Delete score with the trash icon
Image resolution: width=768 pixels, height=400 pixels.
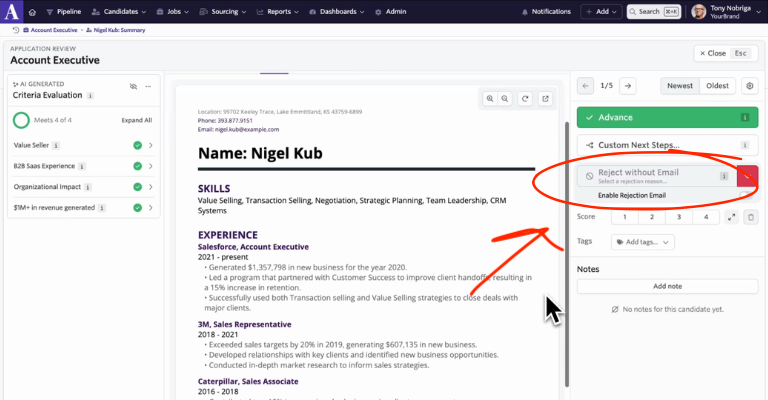point(750,217)
